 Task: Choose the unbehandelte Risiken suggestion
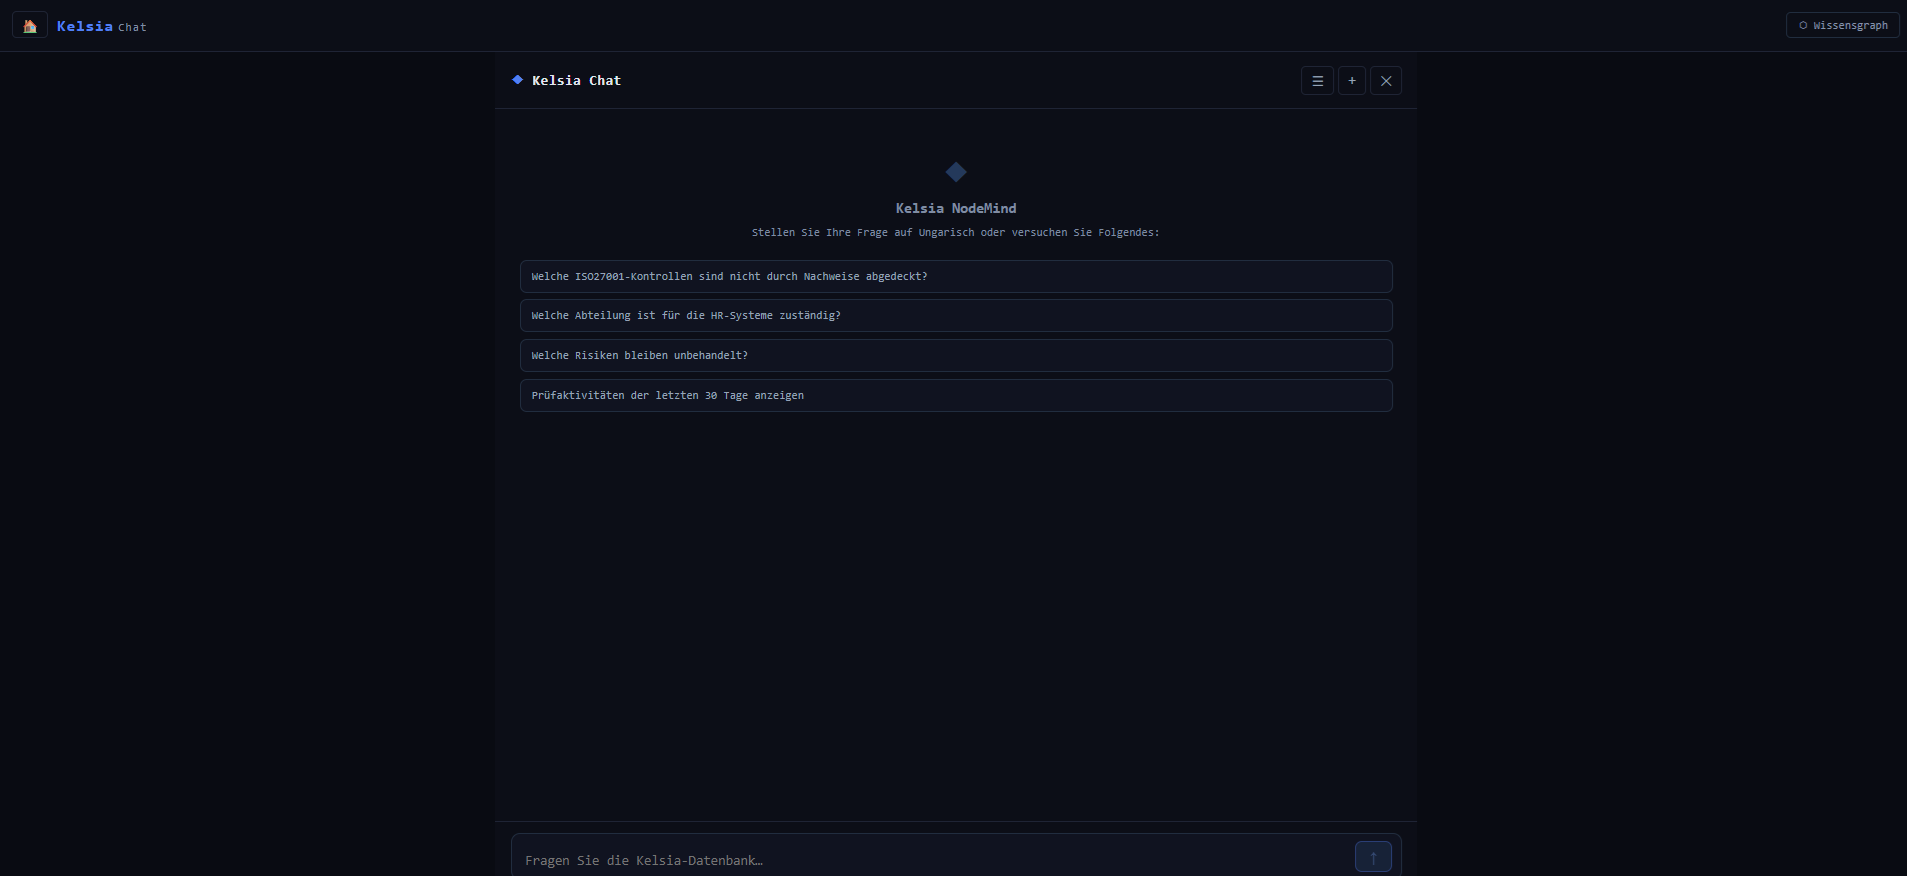pyautogui.click(x=956, y=356)
